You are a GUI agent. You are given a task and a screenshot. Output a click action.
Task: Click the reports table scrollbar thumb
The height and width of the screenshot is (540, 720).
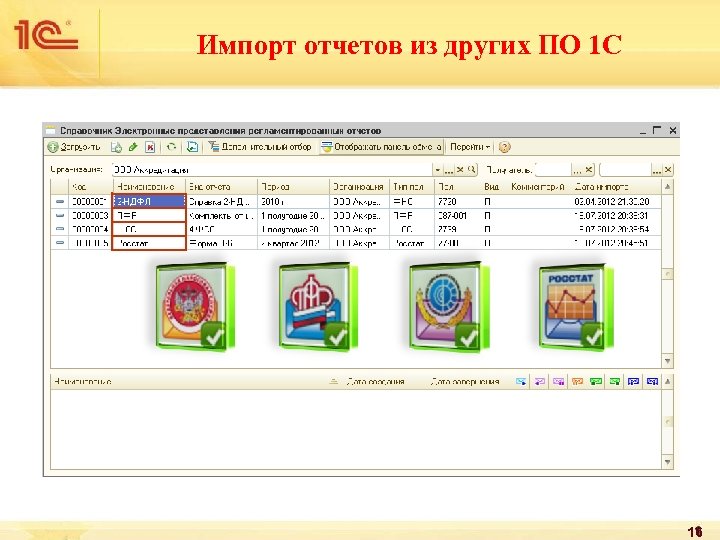668,274
